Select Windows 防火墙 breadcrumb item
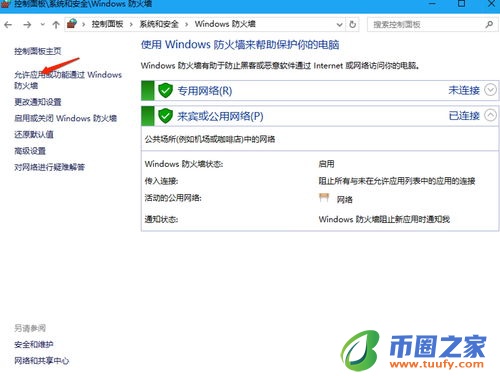 (x=225, y=24)
